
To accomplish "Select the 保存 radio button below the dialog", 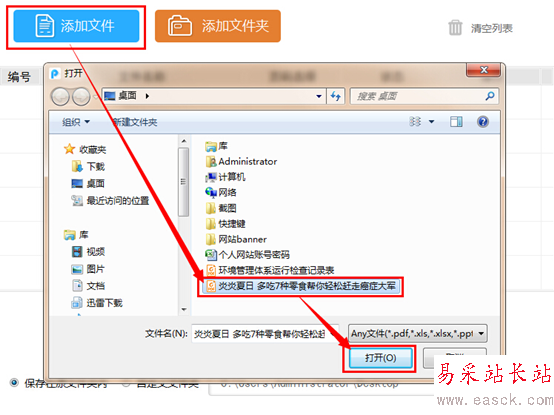I will click(14, 383).
